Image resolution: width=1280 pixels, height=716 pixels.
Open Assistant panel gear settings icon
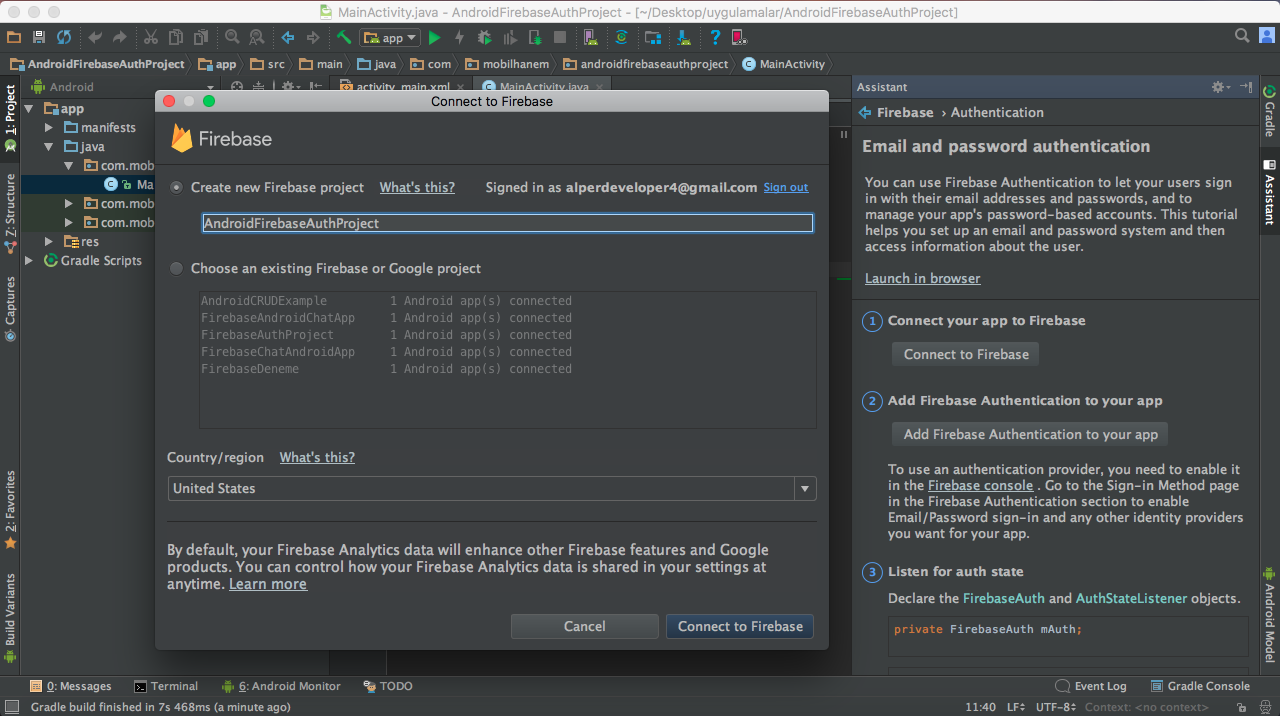(1219, 87)
